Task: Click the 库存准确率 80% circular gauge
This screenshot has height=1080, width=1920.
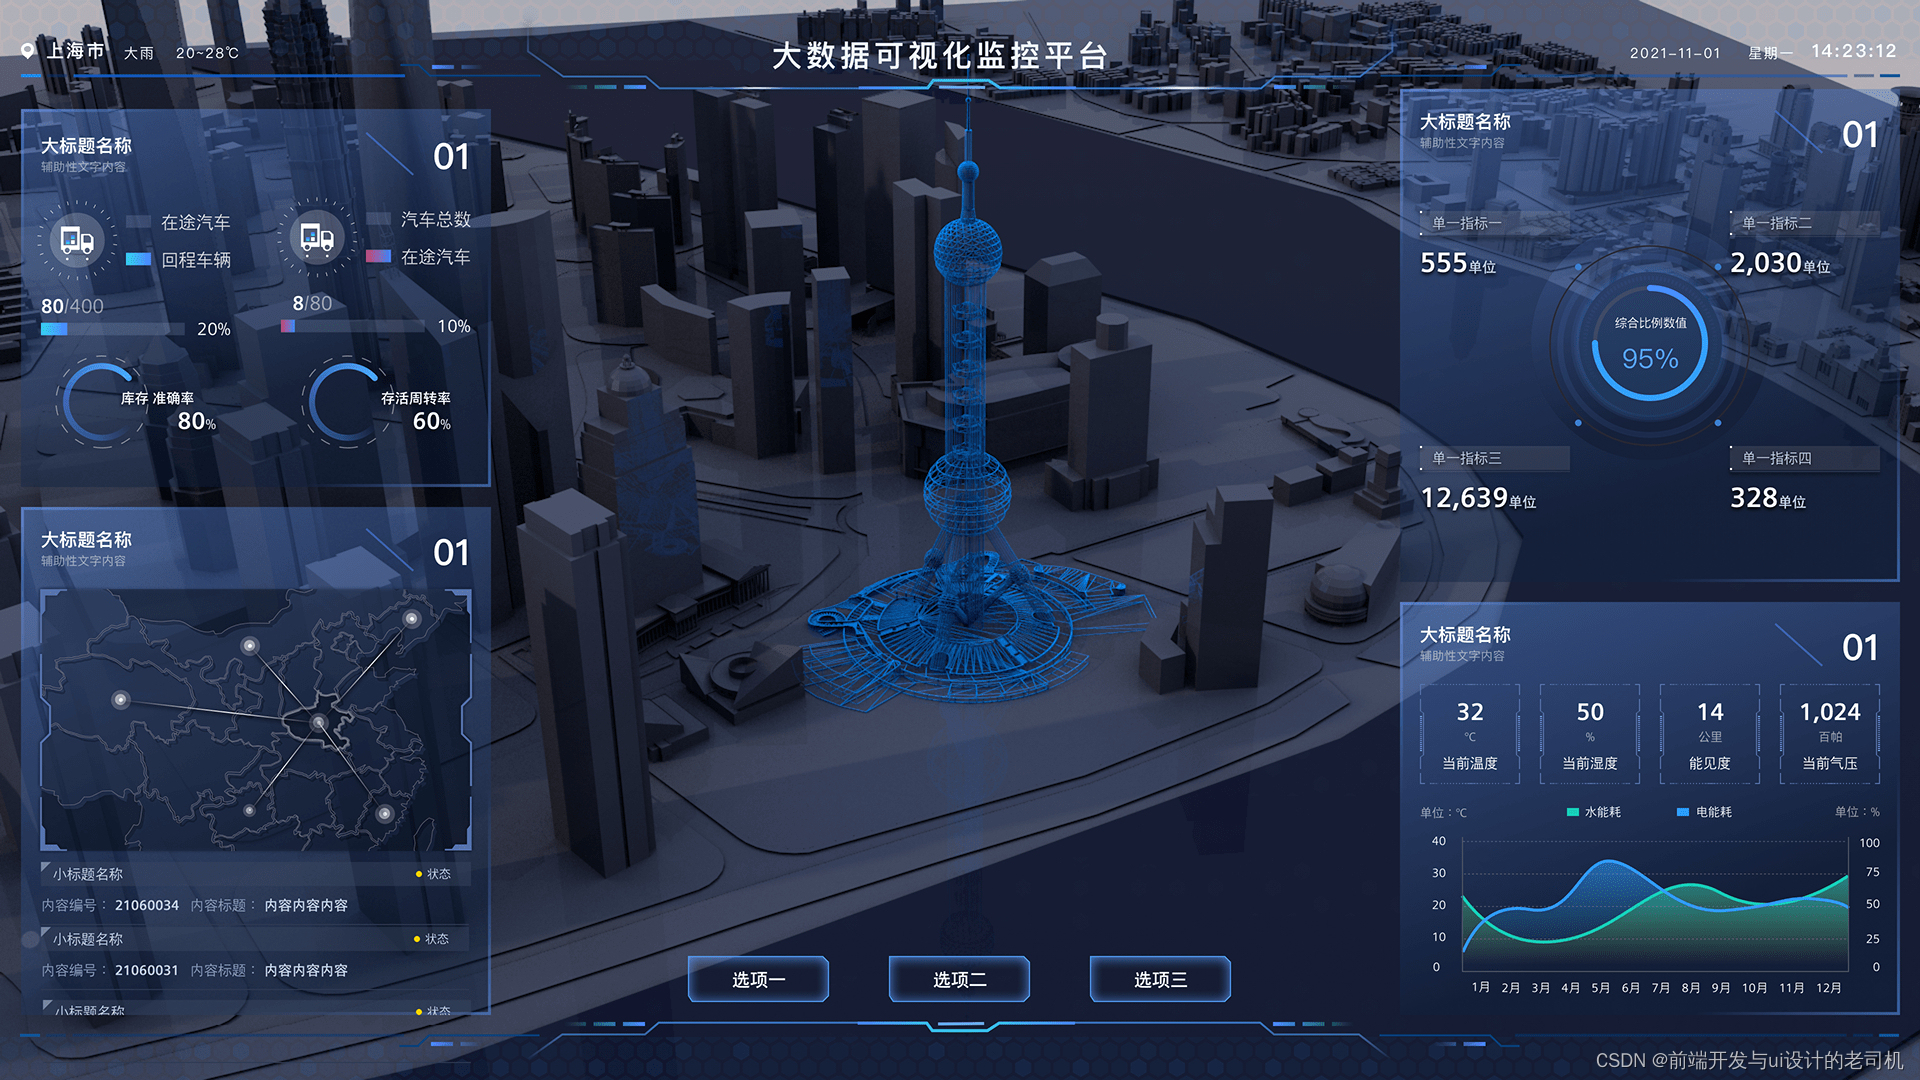Action: [101, 402]
